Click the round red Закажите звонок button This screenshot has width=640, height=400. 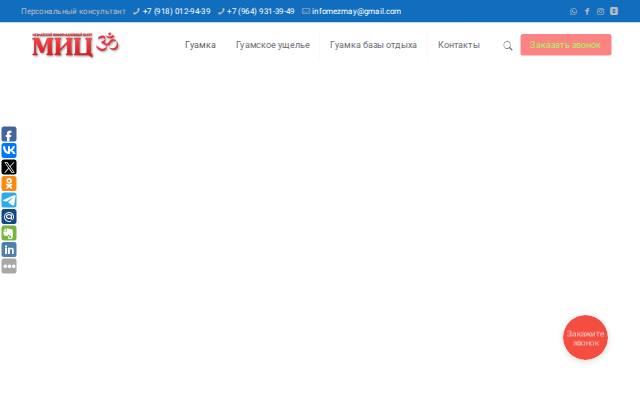coord(585,338)
